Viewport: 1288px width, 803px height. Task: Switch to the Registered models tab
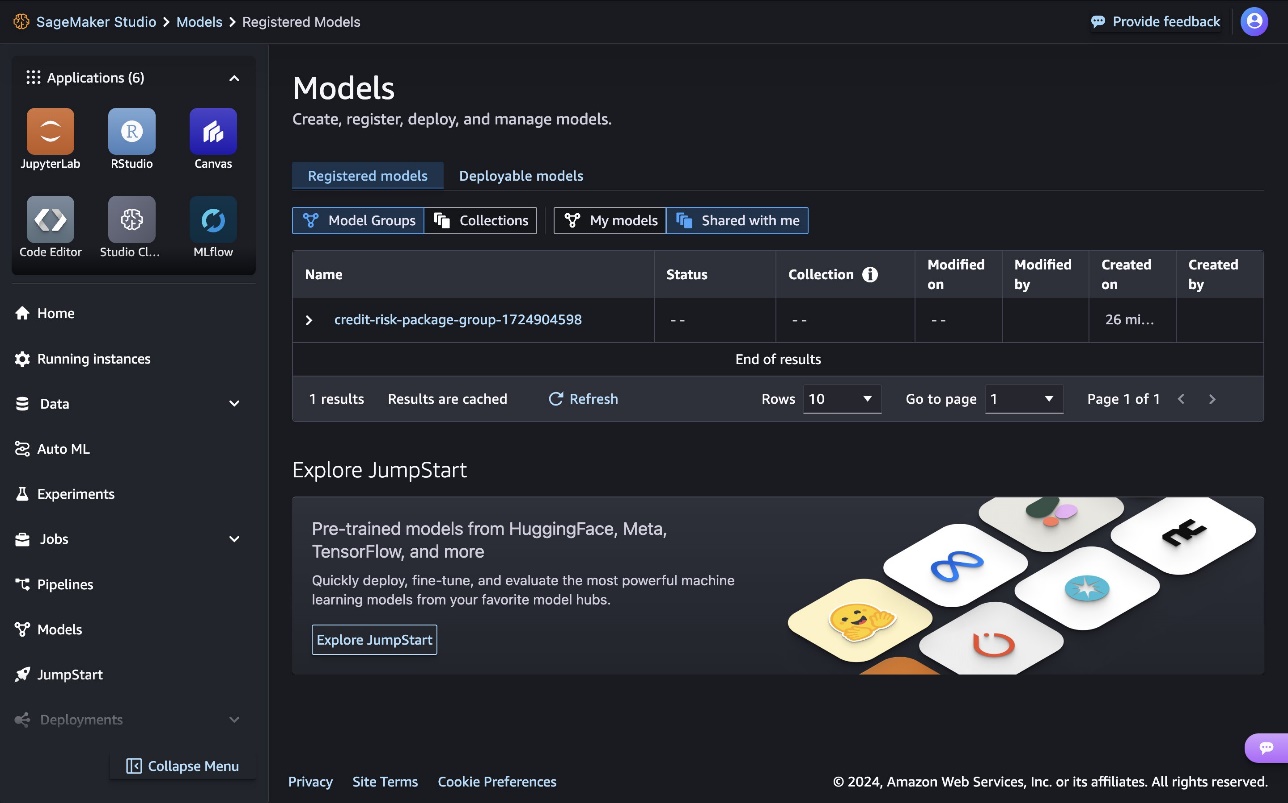coord(367,176)
